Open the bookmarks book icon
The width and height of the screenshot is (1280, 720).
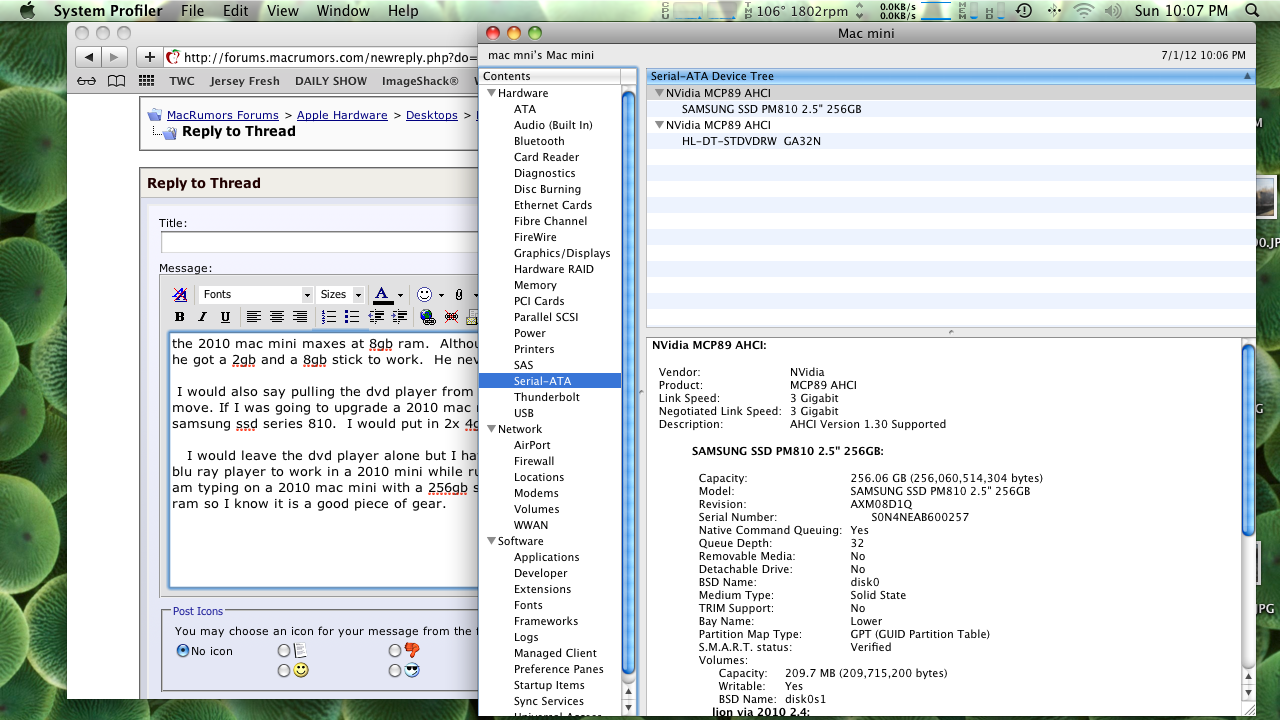[117, 81]
